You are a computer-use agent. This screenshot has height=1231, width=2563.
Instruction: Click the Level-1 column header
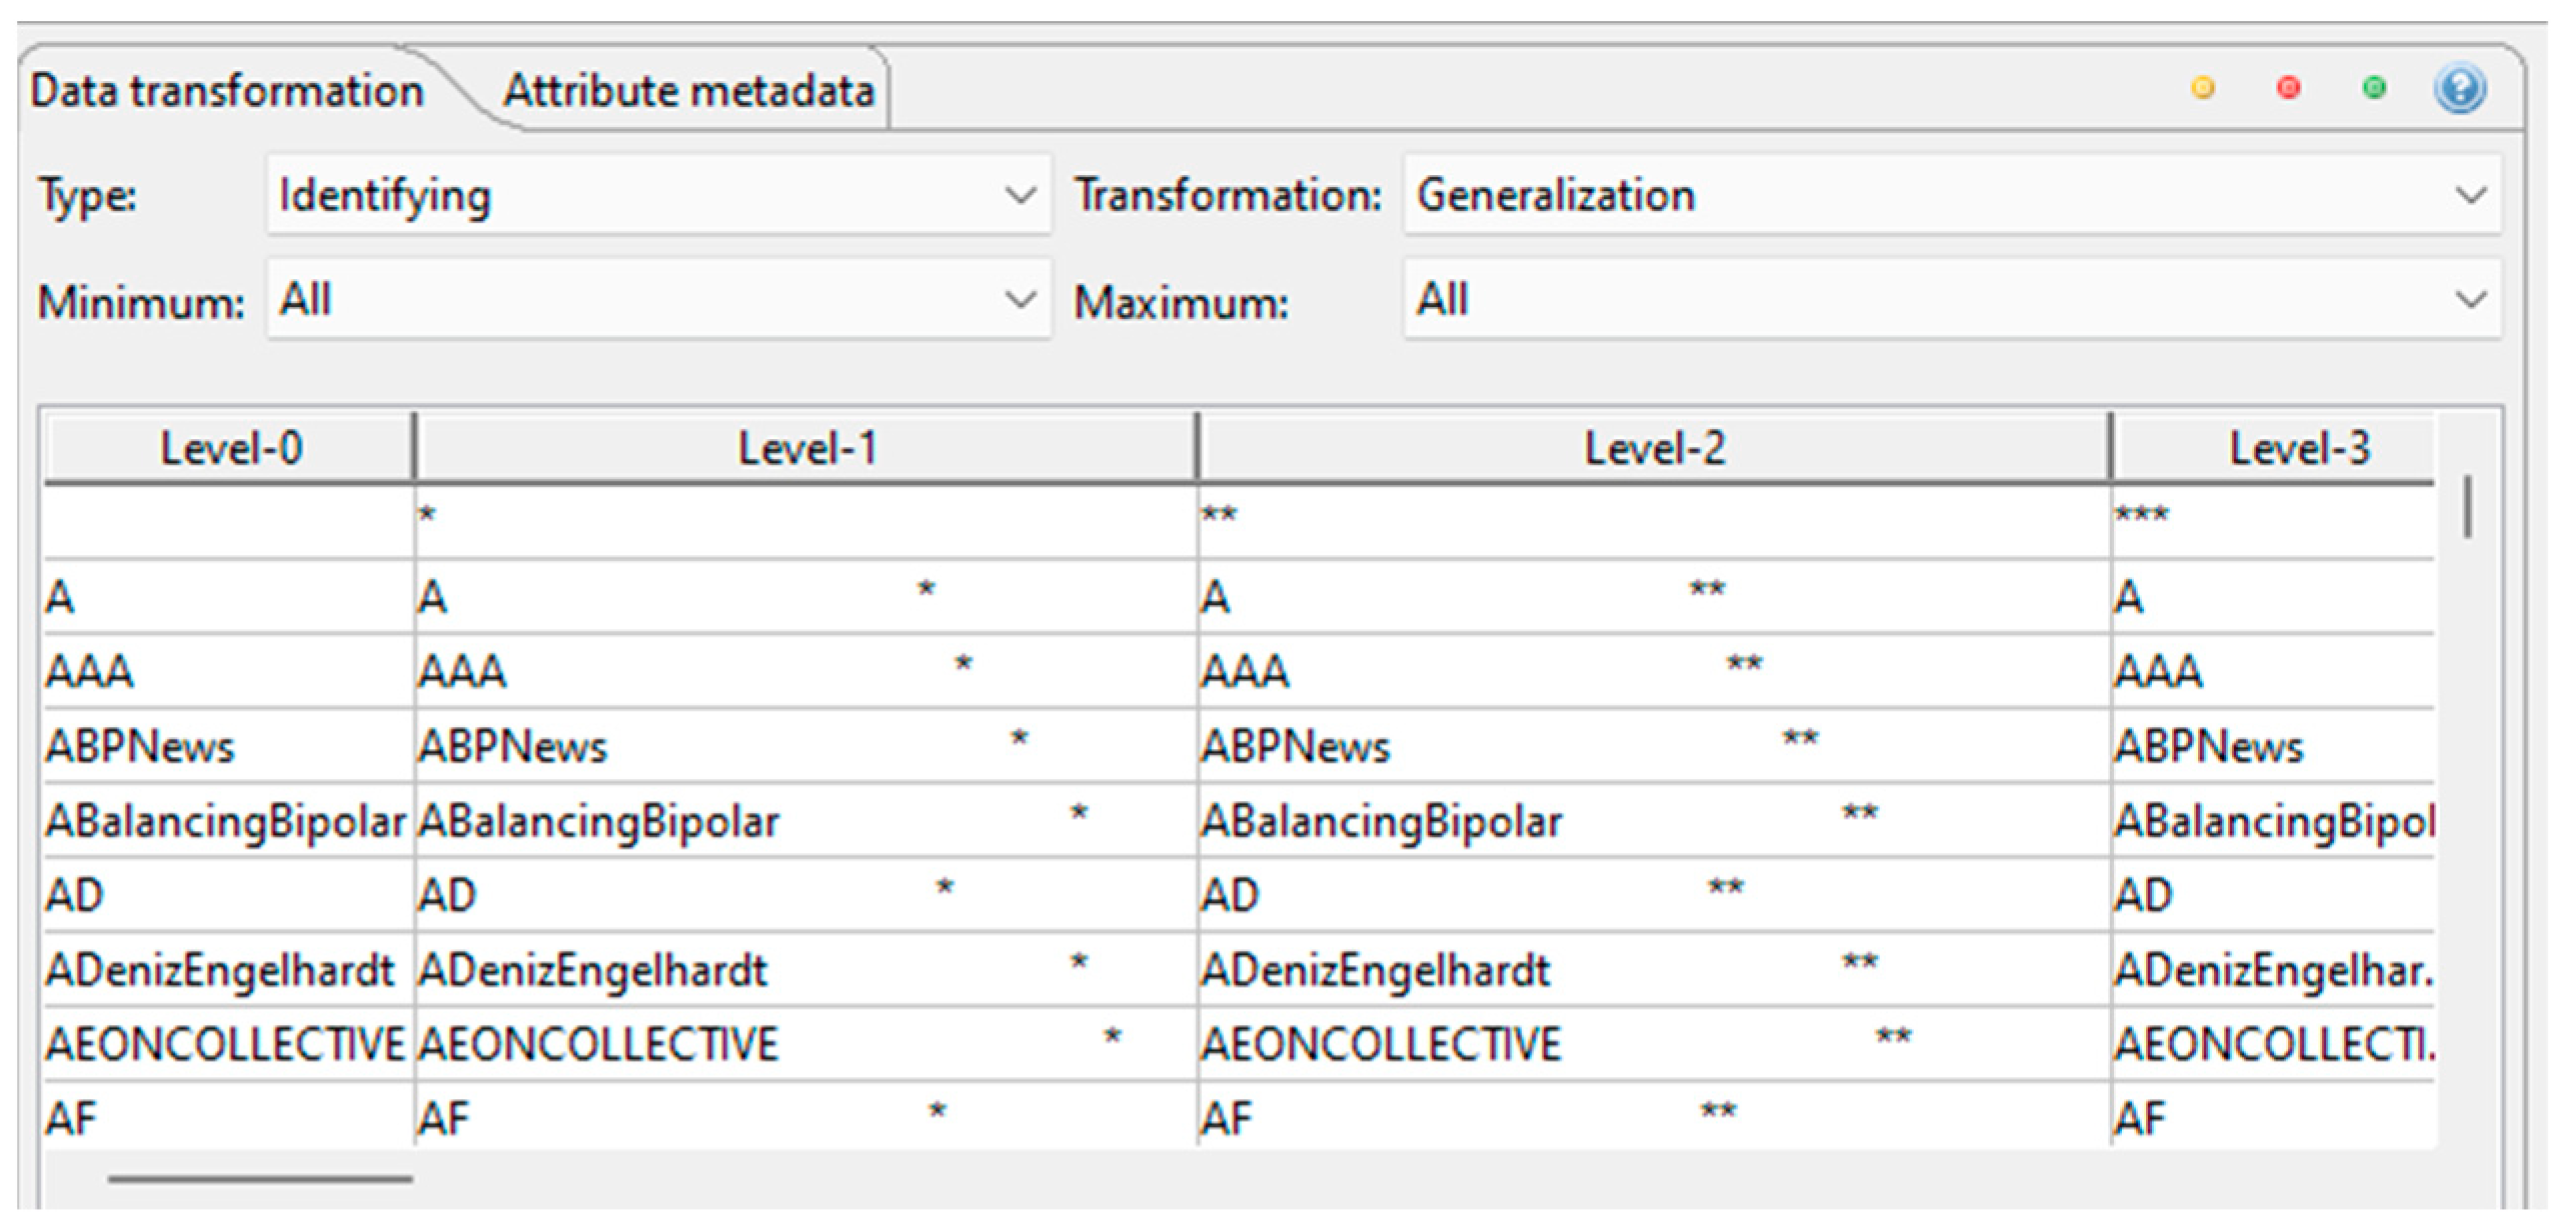[x=806, y=448]
